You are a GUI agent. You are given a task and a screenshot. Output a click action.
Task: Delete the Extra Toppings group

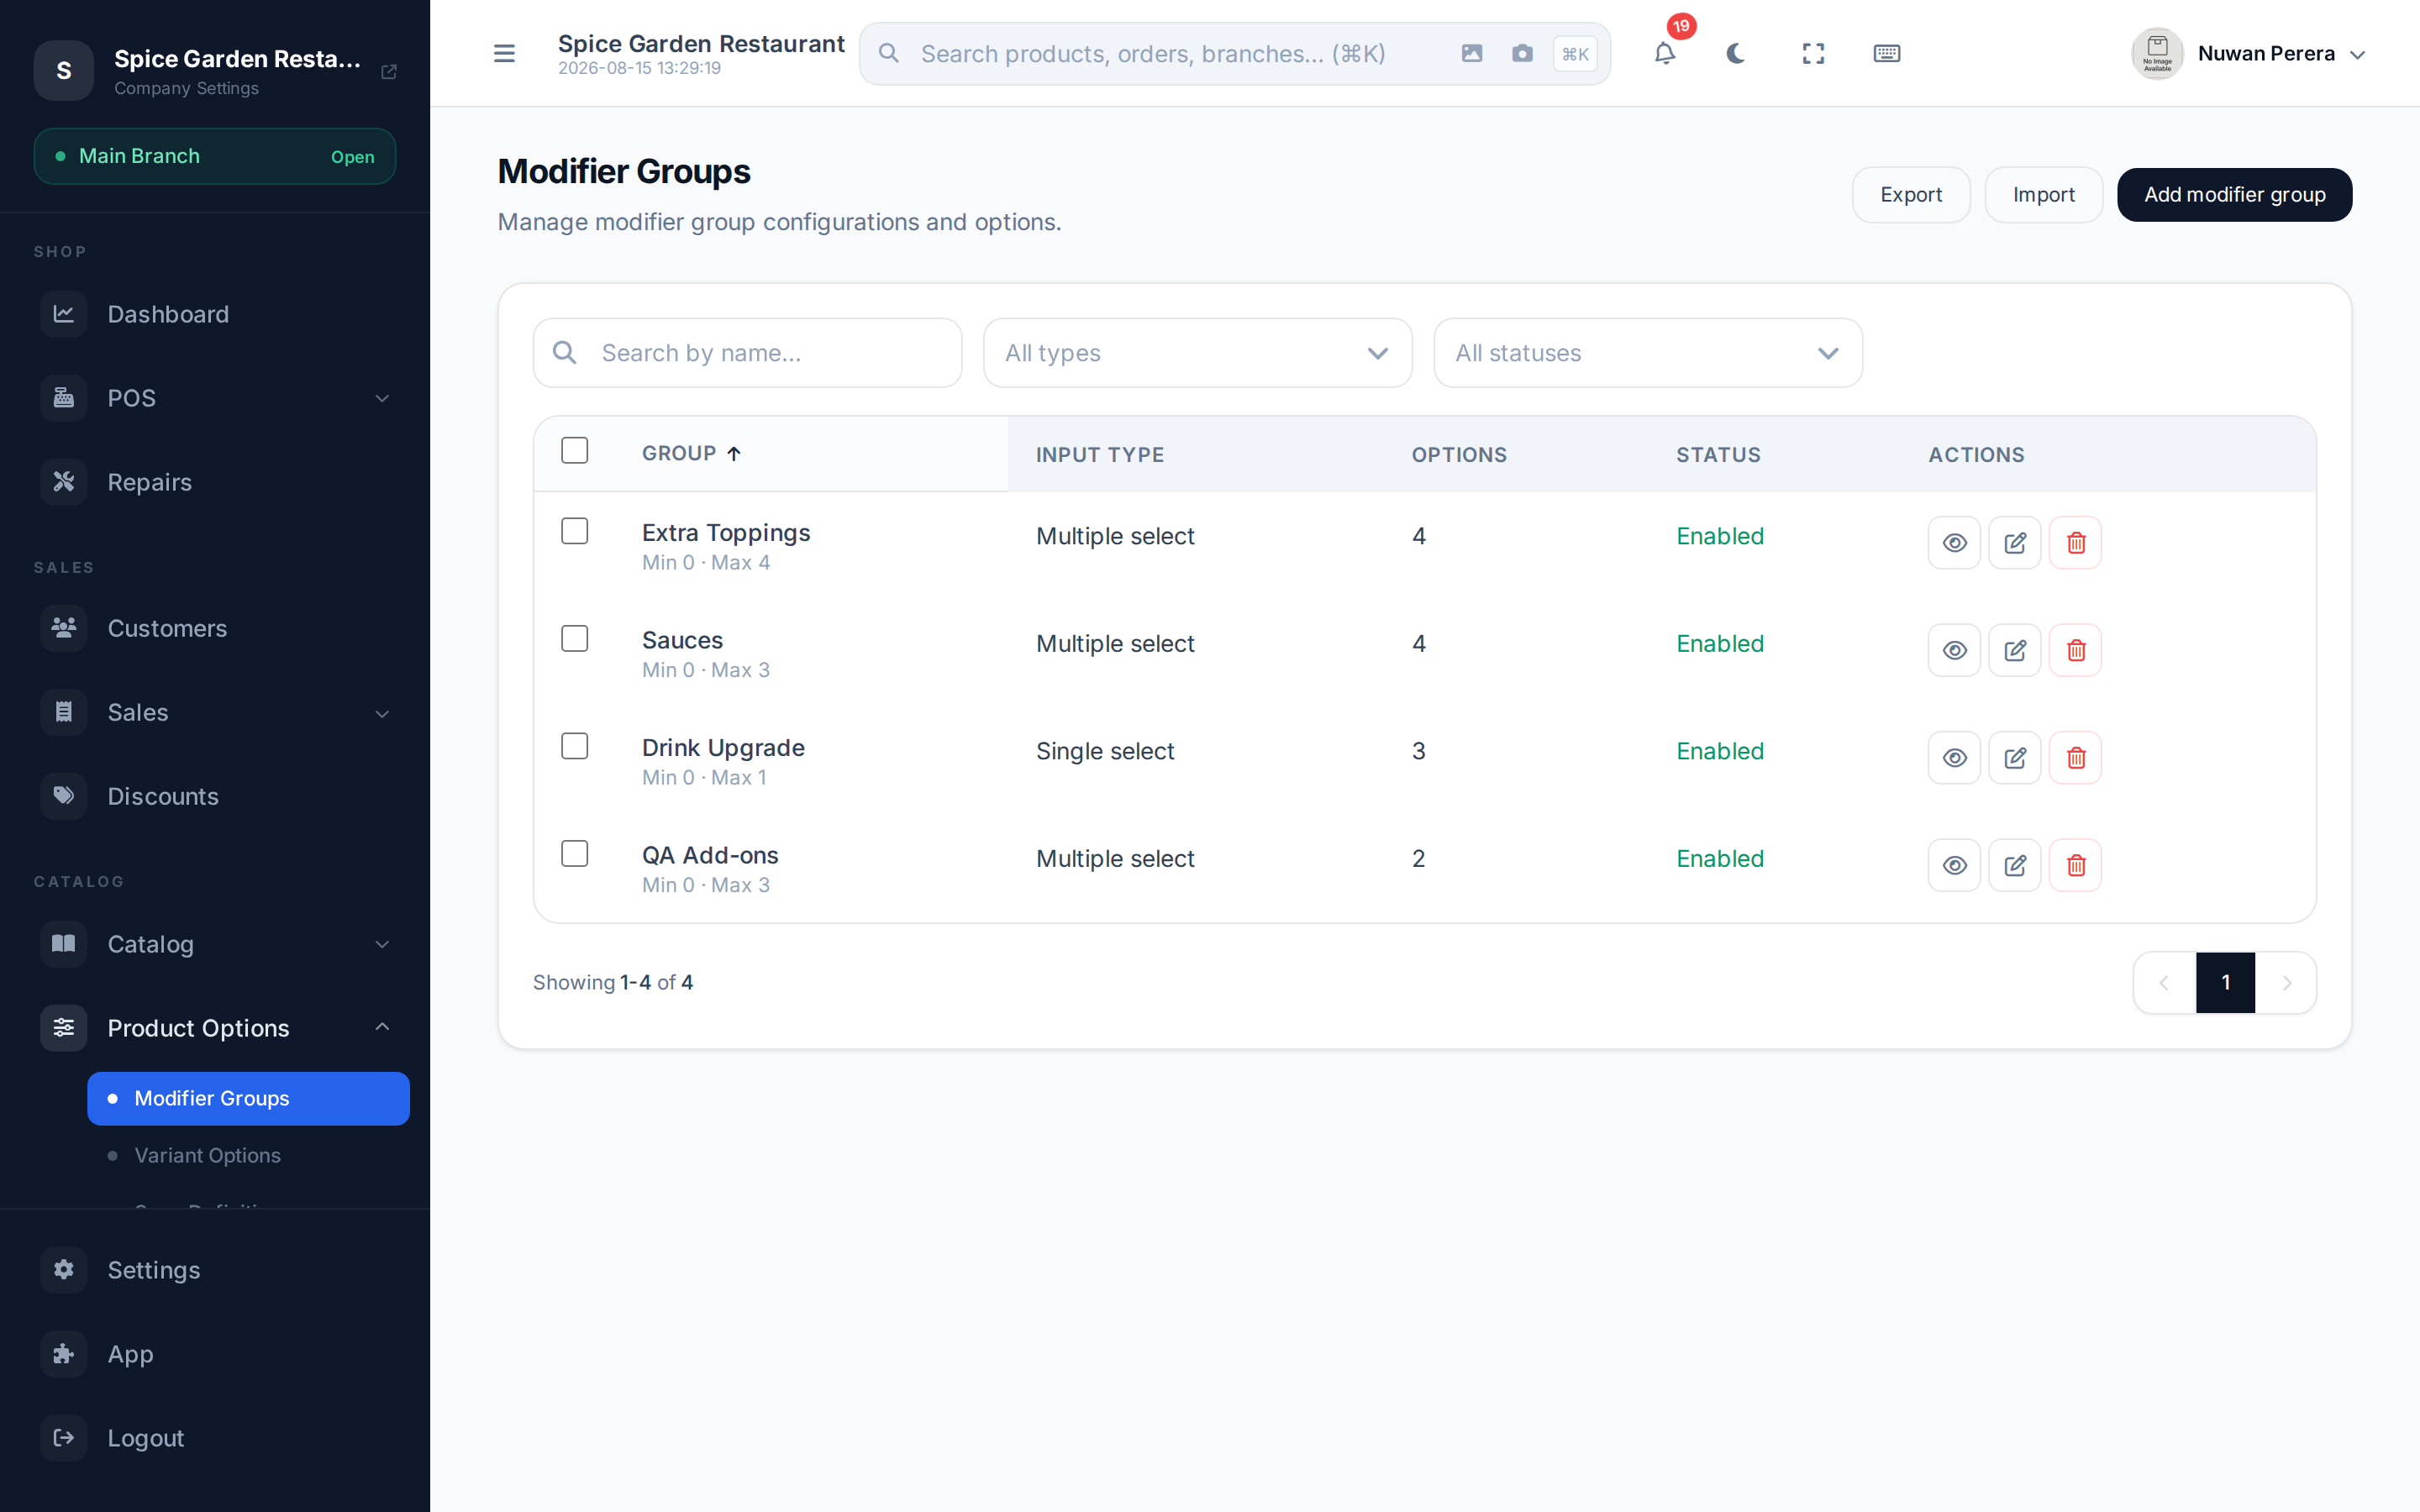tap(2075, 543)
